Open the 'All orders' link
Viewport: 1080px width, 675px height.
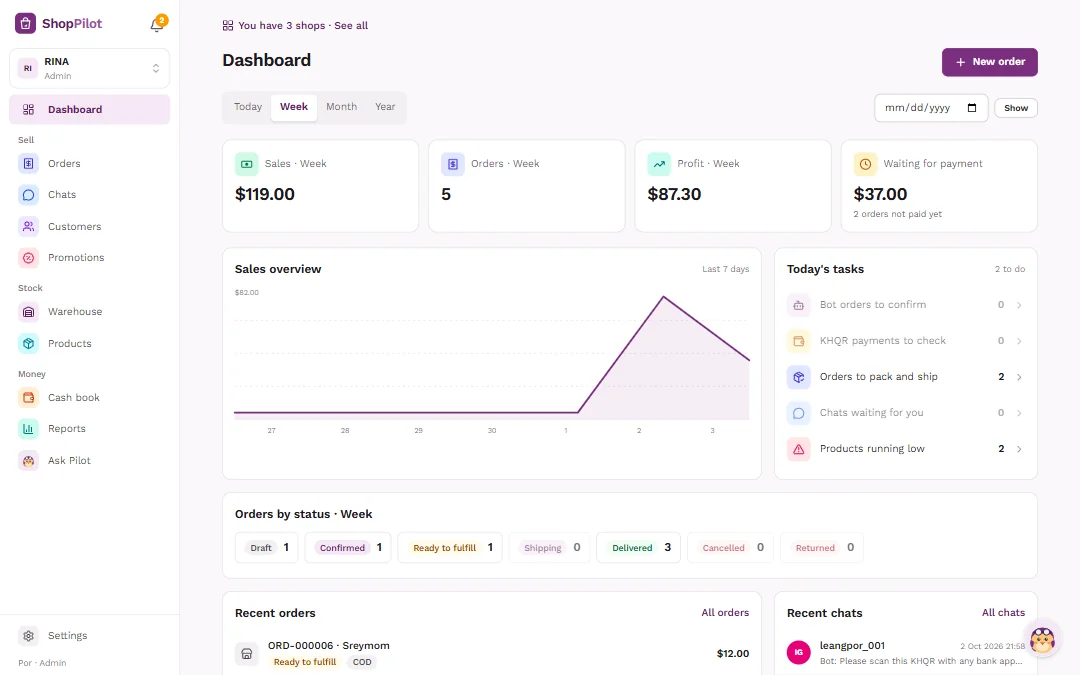point(725,612)
